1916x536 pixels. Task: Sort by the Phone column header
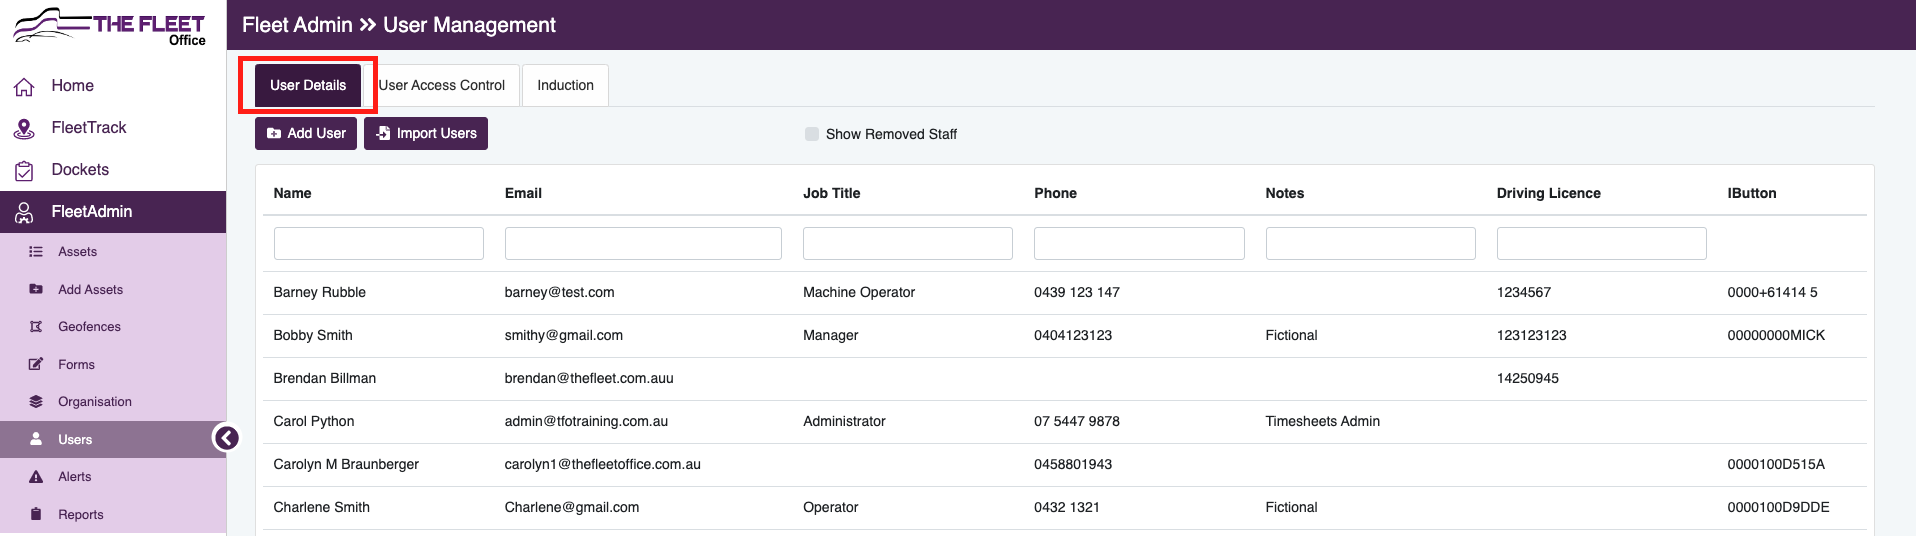1055,193
